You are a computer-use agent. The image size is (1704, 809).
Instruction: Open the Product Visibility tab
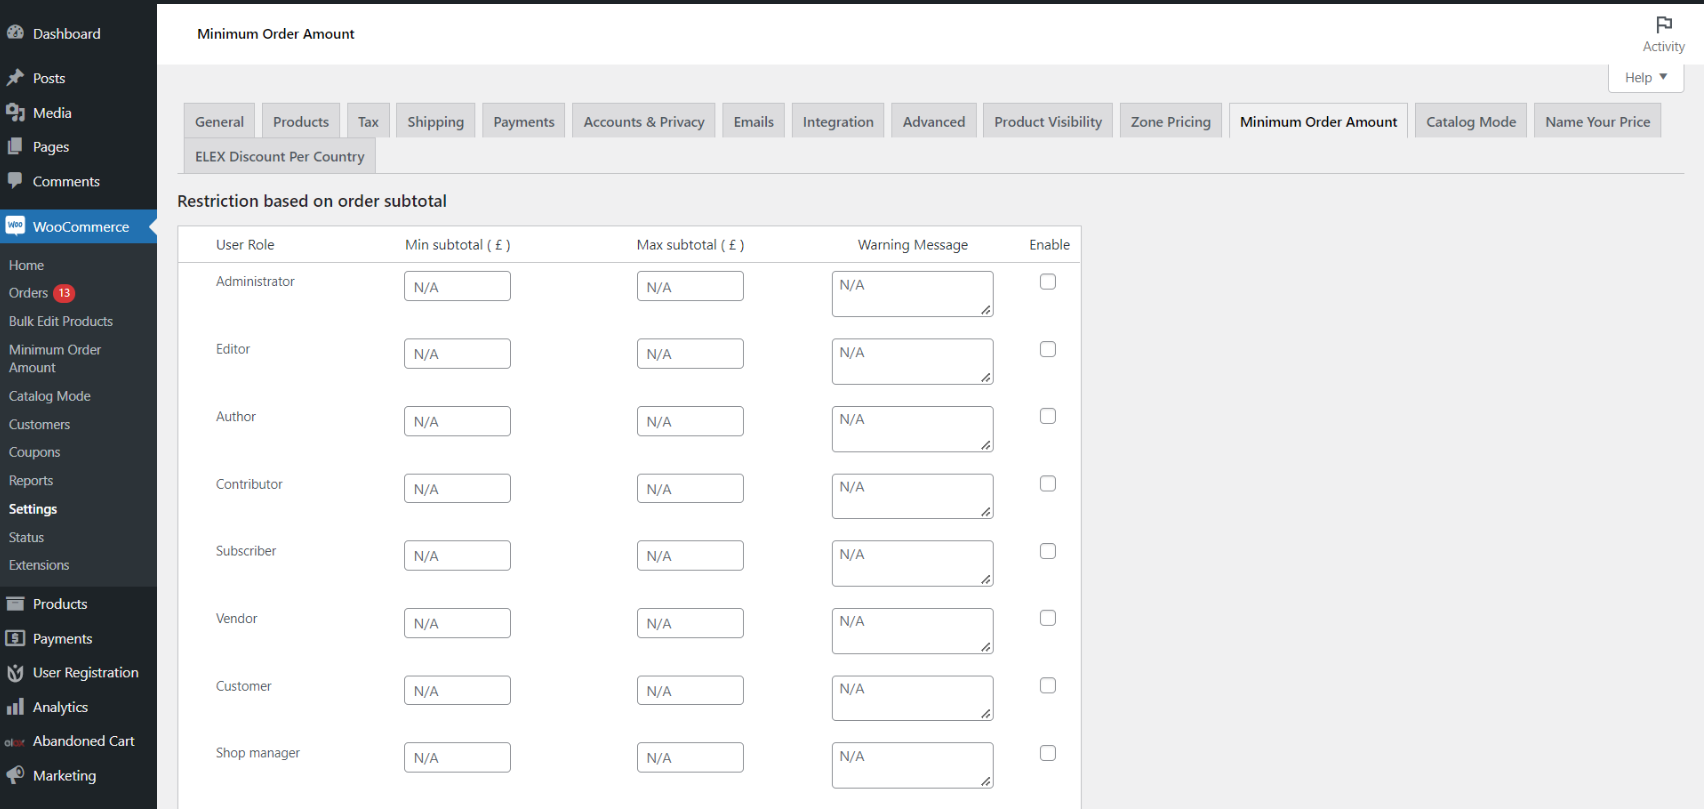(1048, 121)
